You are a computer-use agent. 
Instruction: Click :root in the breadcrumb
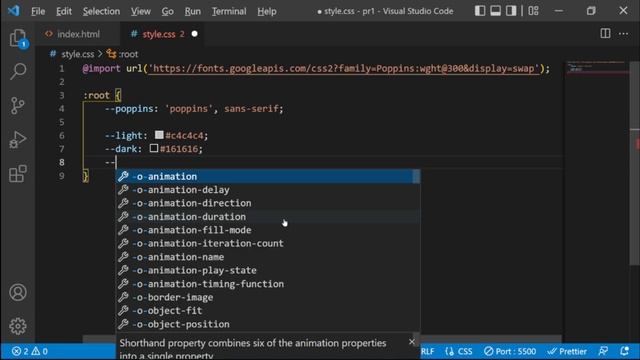128,54
